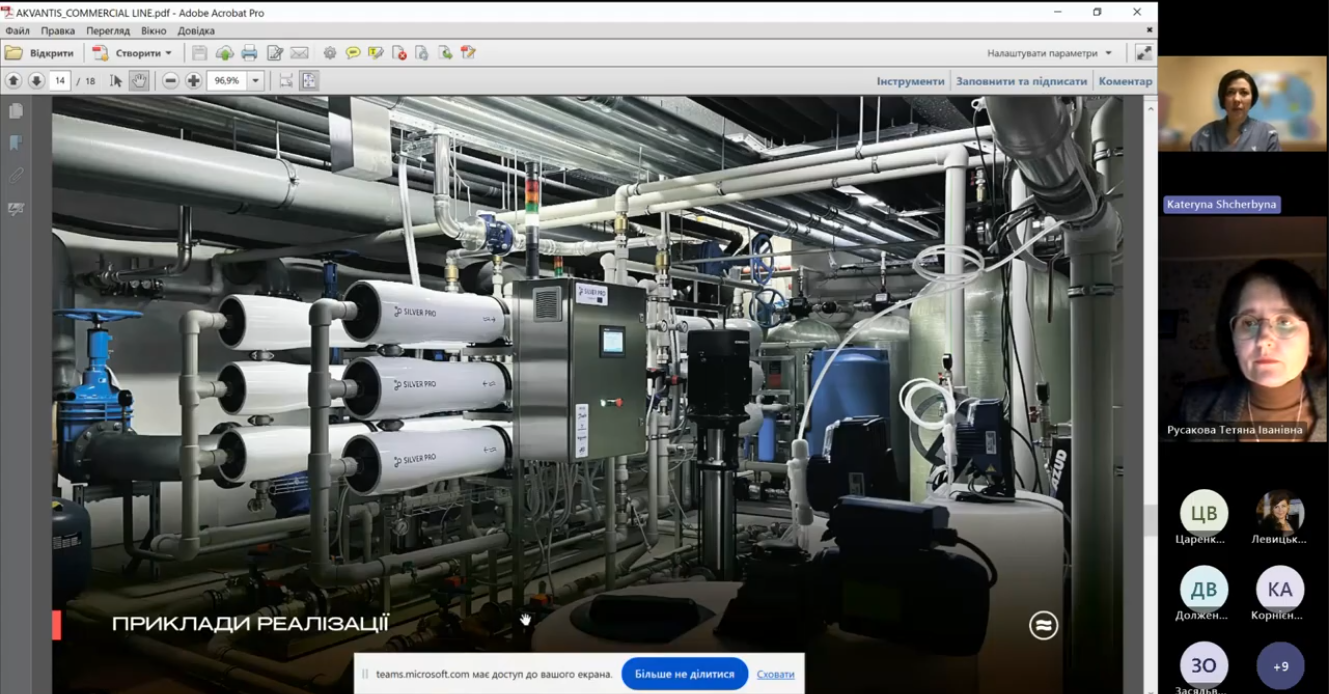Click the Print icon in the toolbar
The height and width of the screenshot is (694, 1329).
pos(249,53)
